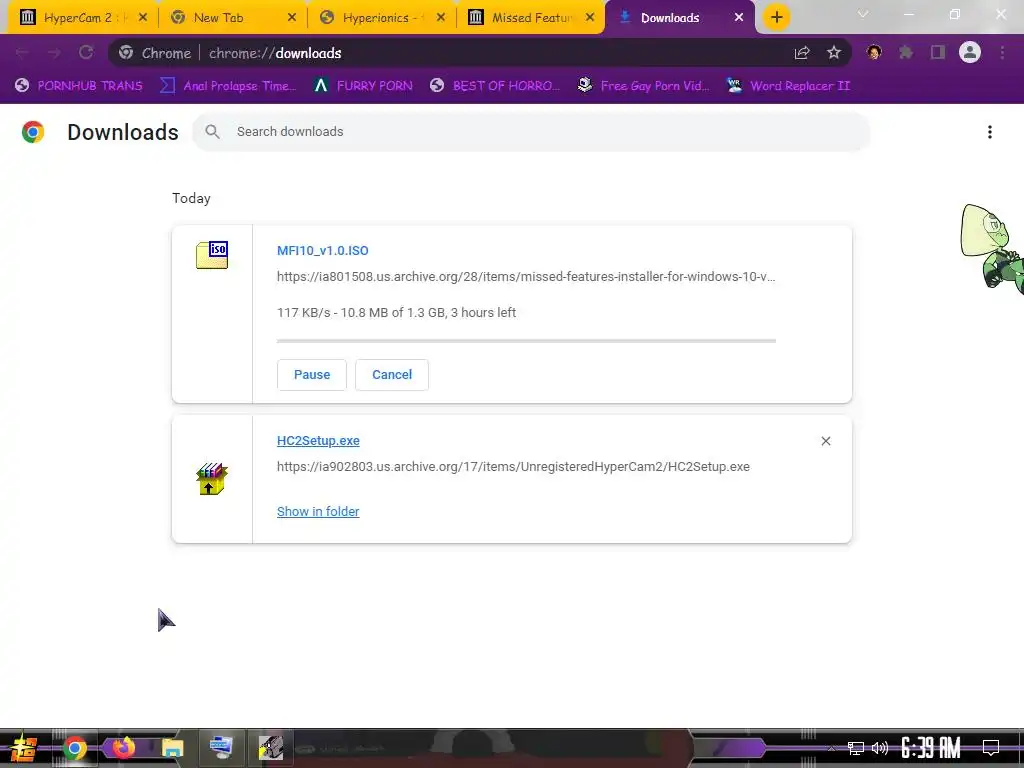
Task: Close the Hyperionics tab
Action: (441, 18)
